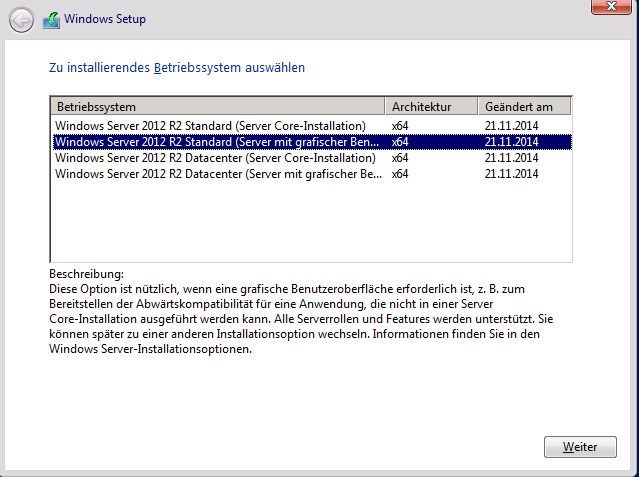The height and width of the screenshot is (477, 639).
Task: Click the heading Zu installierendes Betriebssystem auswählen
Action: [177, 68]
